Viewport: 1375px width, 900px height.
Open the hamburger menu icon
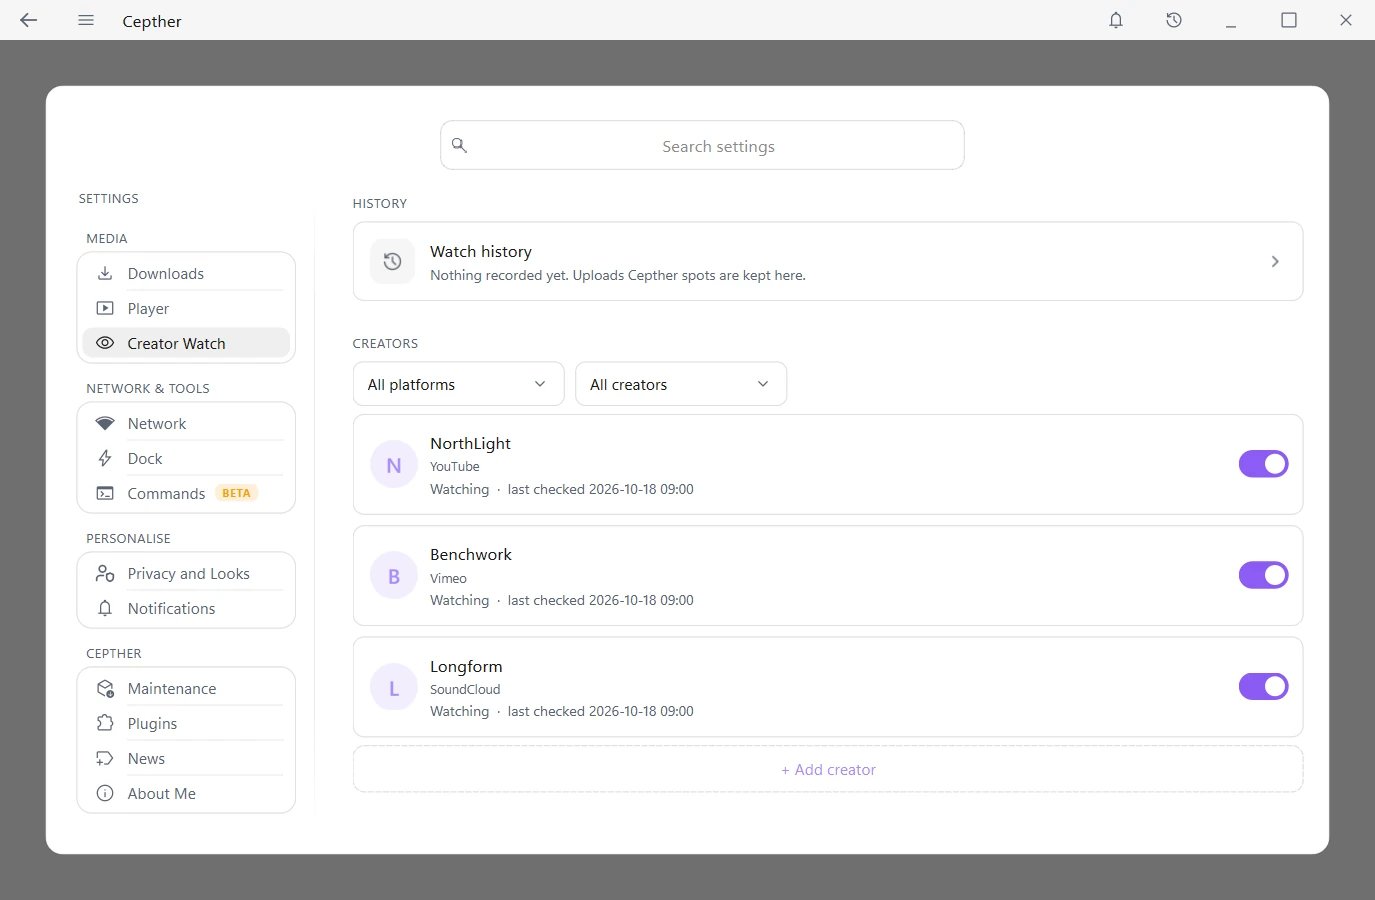point(86,20)
